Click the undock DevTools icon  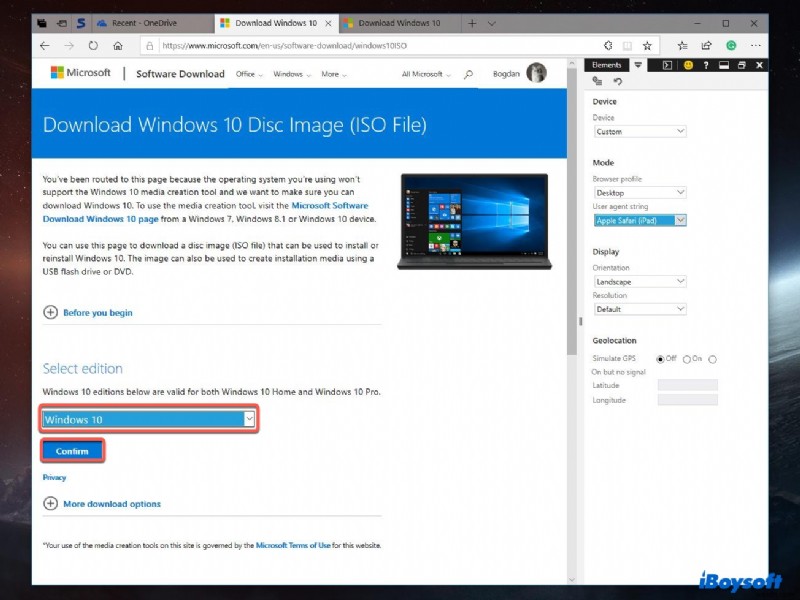pos(742,64)
